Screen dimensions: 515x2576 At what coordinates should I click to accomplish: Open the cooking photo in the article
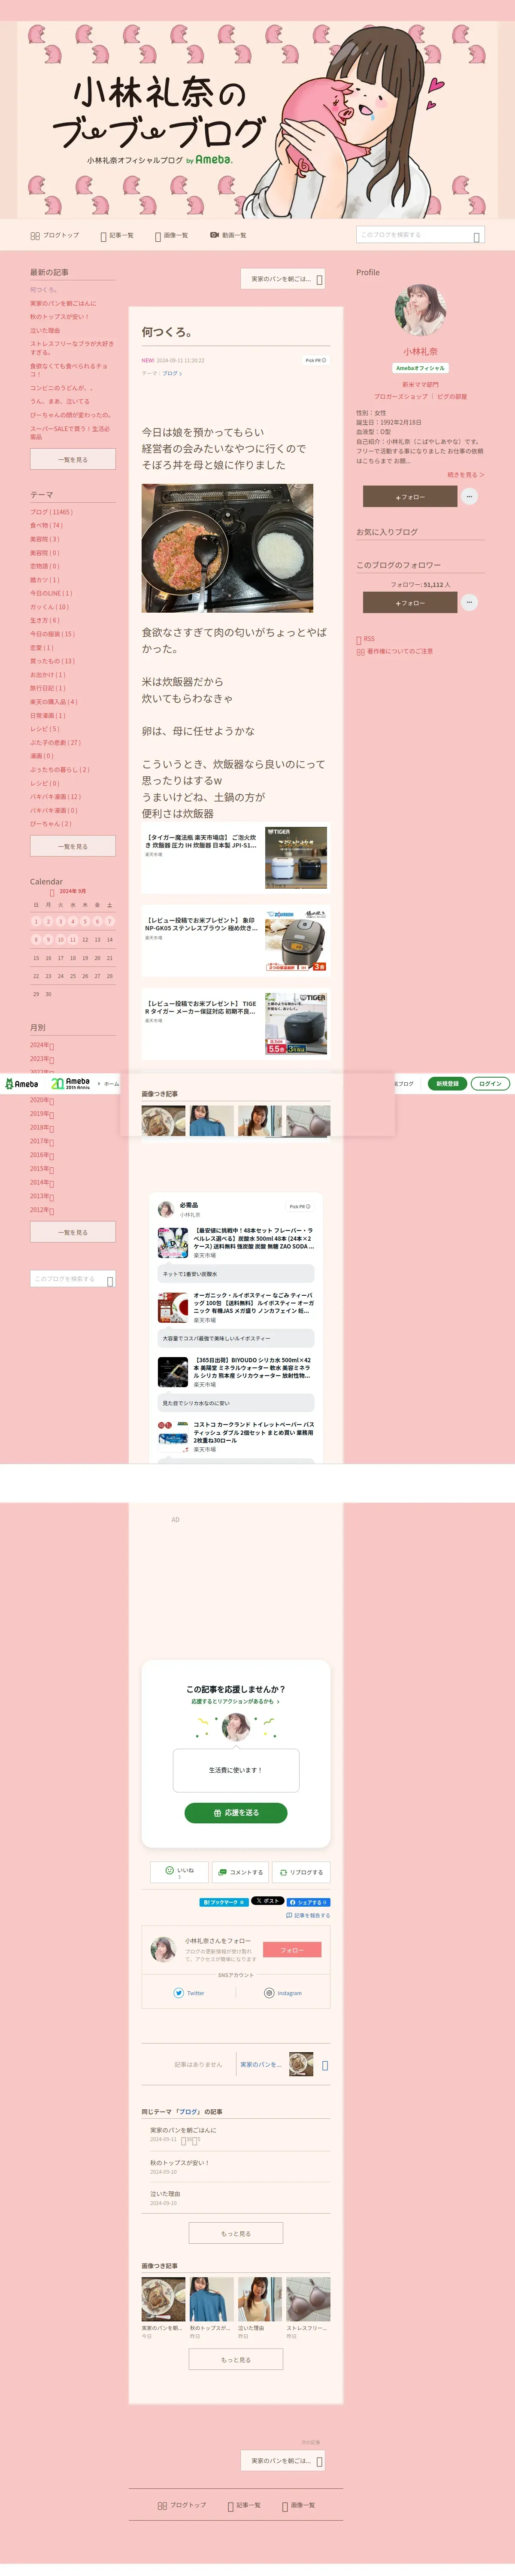pyautogui.click(x=227, y=548)
